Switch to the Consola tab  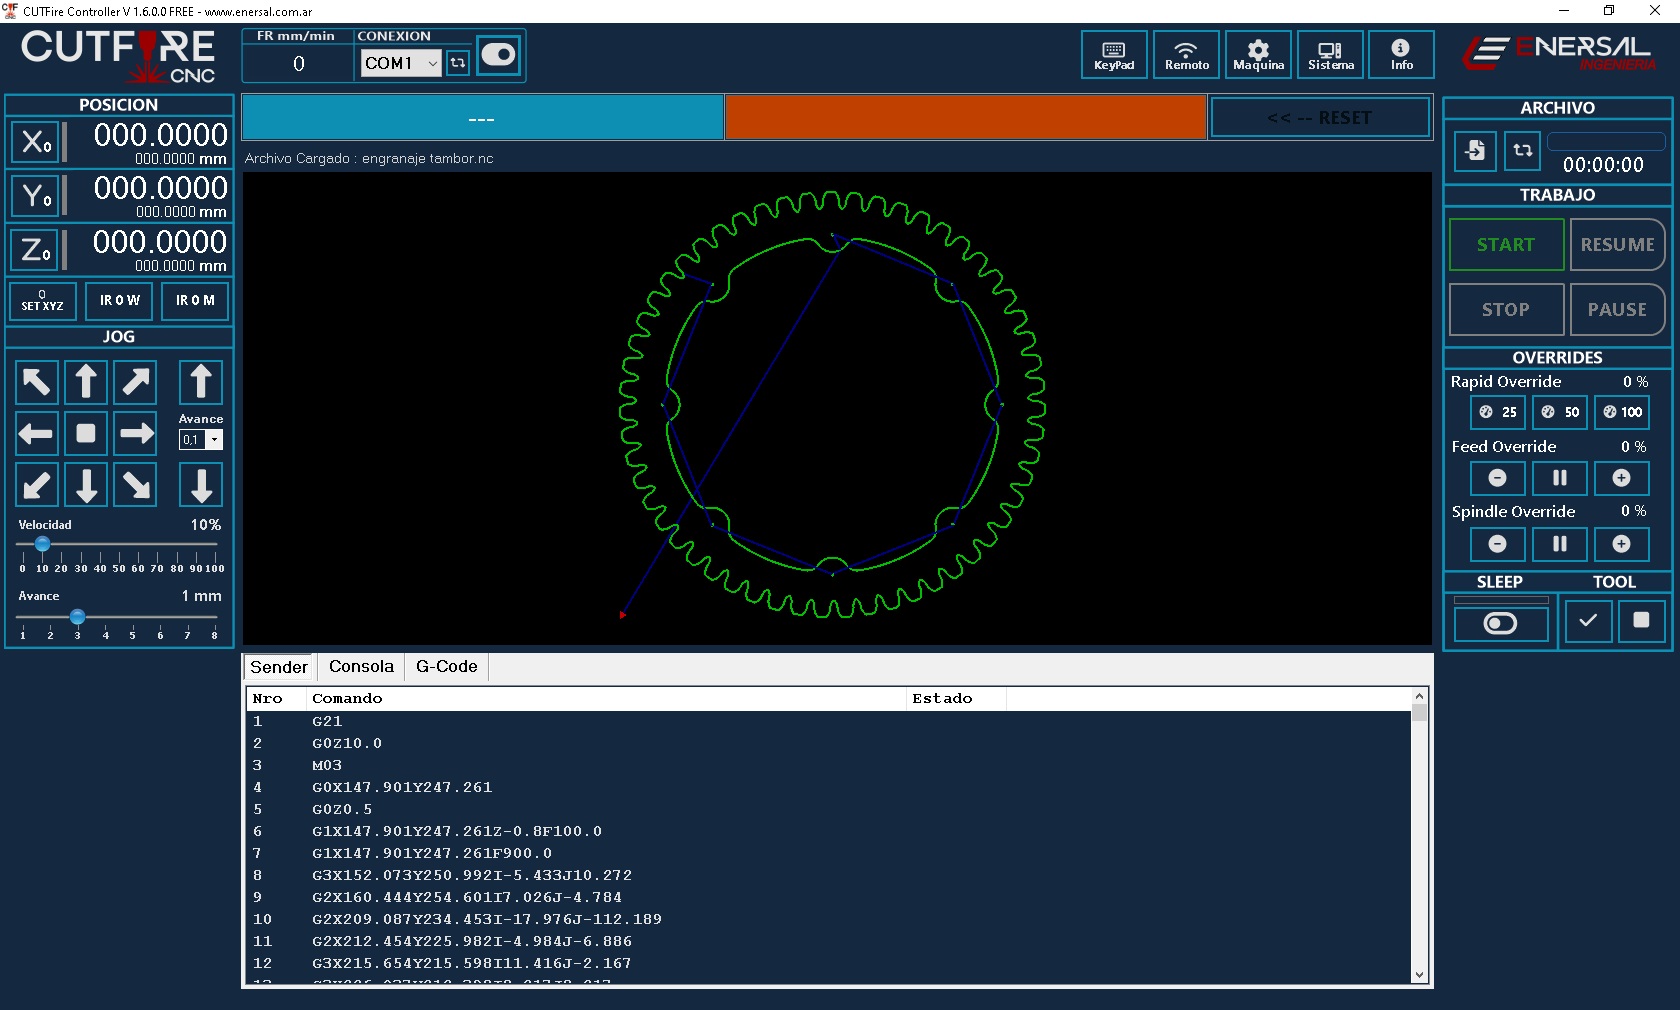coord(361,667)
